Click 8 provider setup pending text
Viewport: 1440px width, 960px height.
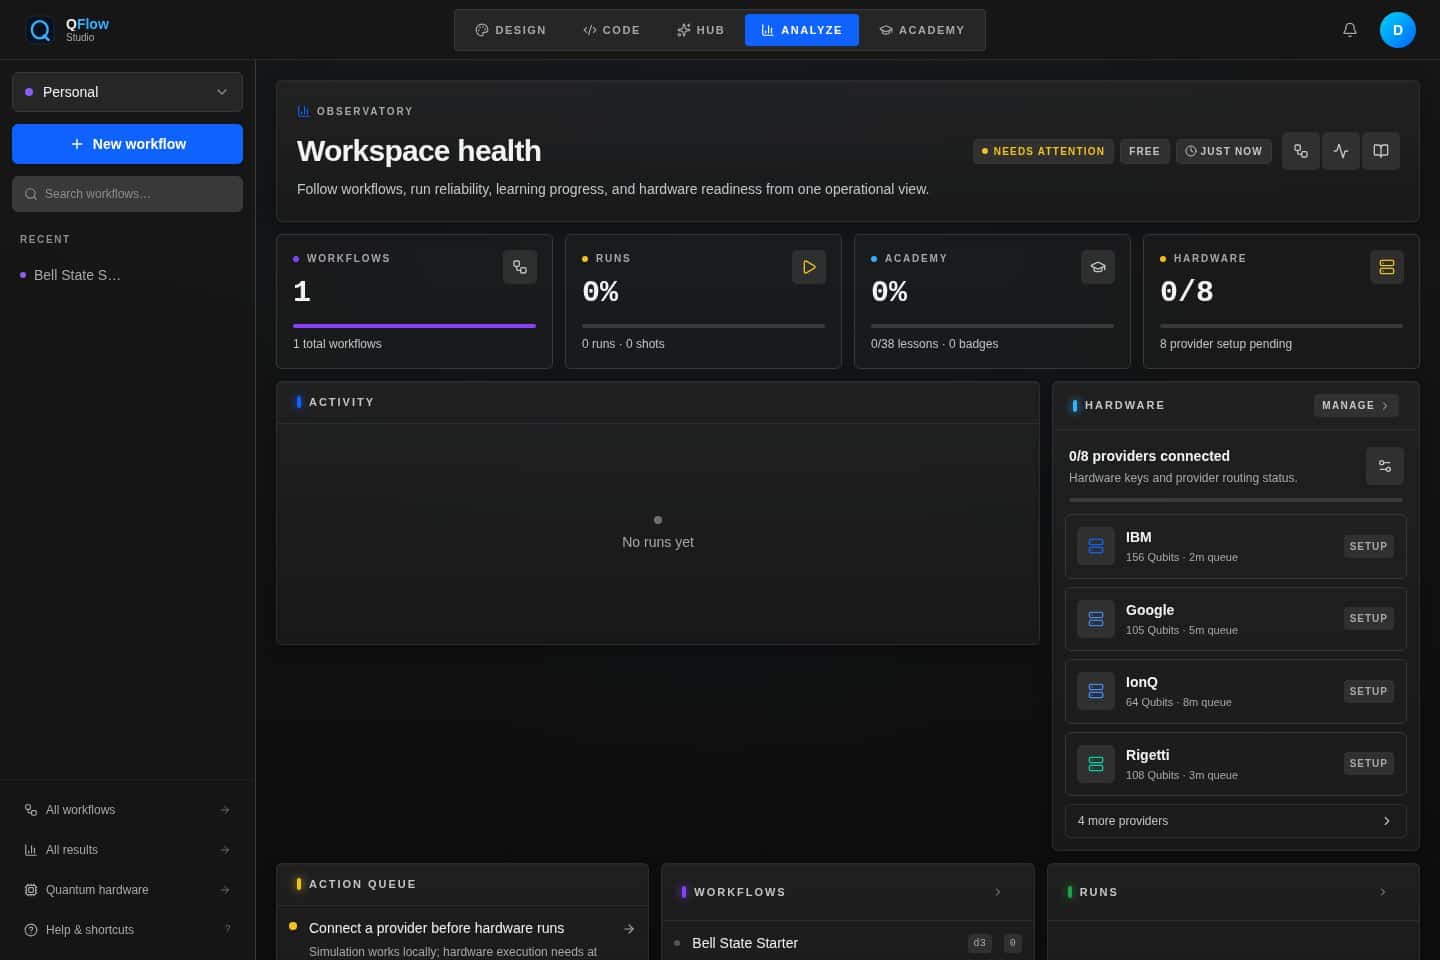pos(1226,344)
